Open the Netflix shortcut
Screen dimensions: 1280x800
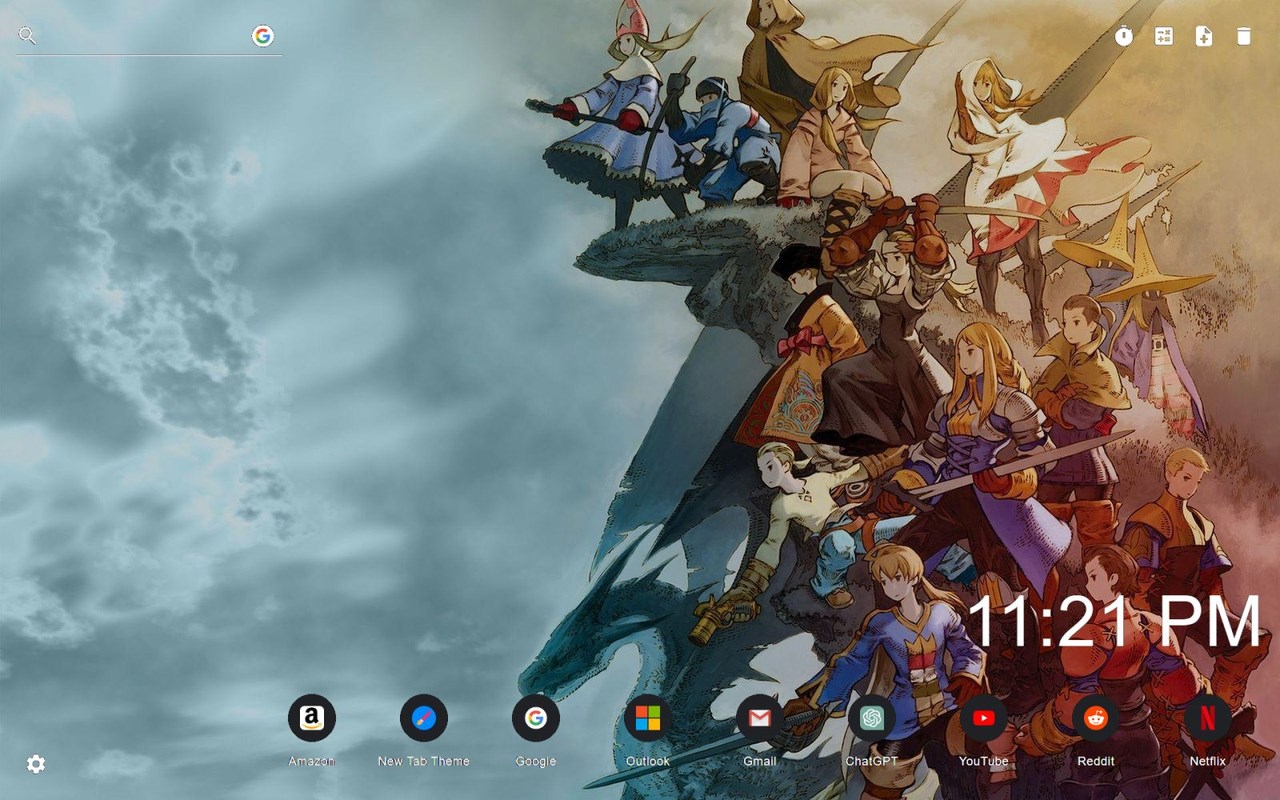[x=1208, y=718]
